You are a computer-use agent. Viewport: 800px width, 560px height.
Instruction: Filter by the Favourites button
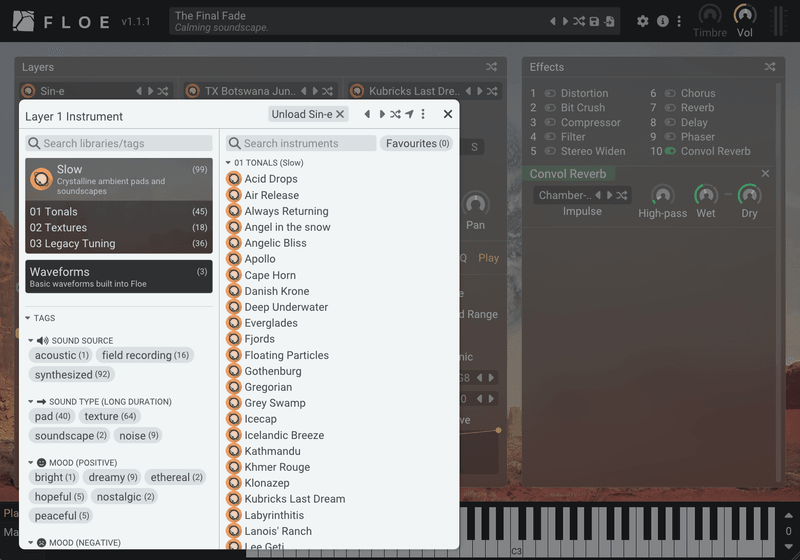[x=417, y=143]
